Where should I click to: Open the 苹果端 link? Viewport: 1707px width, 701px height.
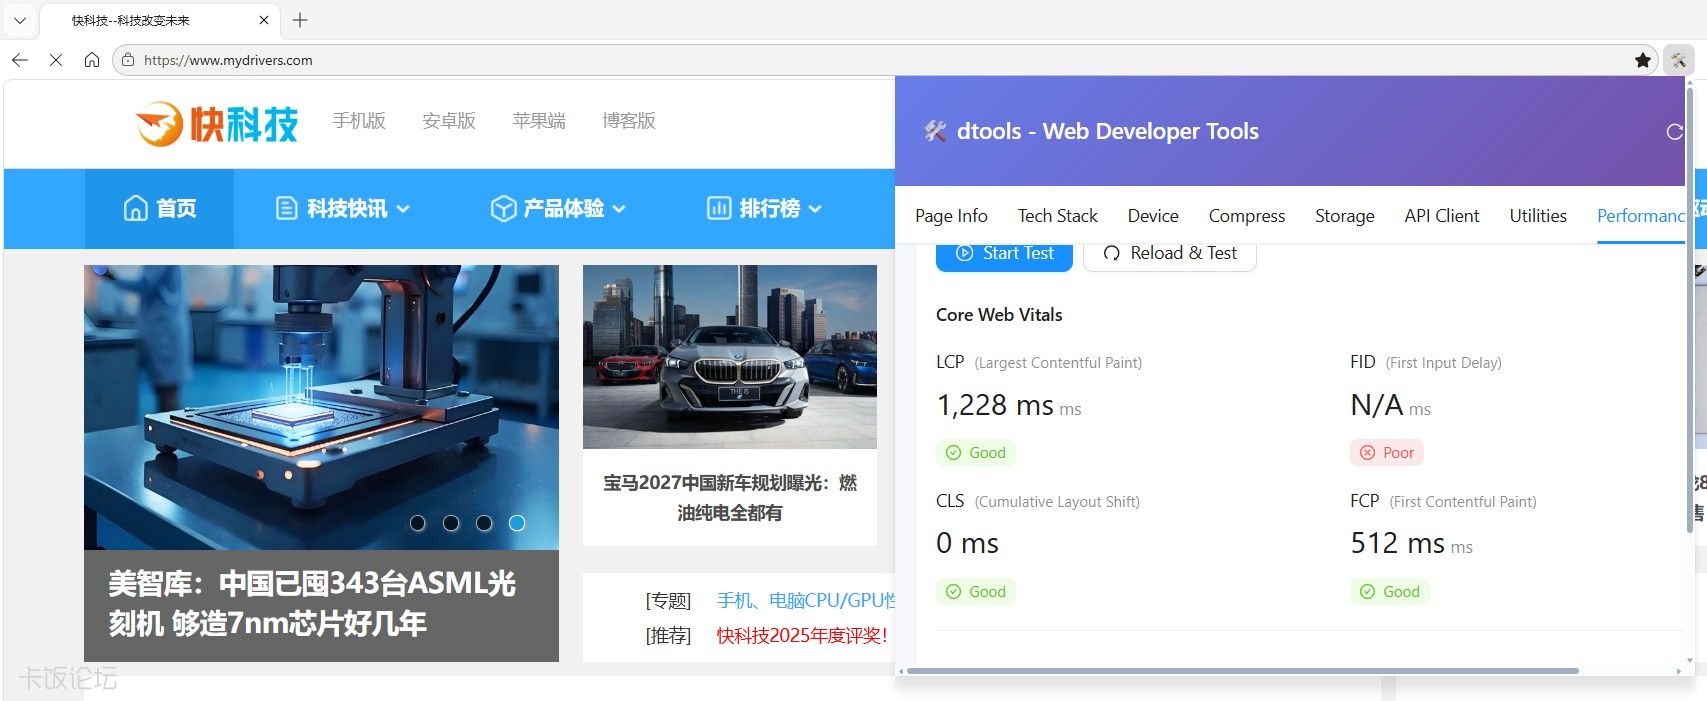[x=539, y=121]
